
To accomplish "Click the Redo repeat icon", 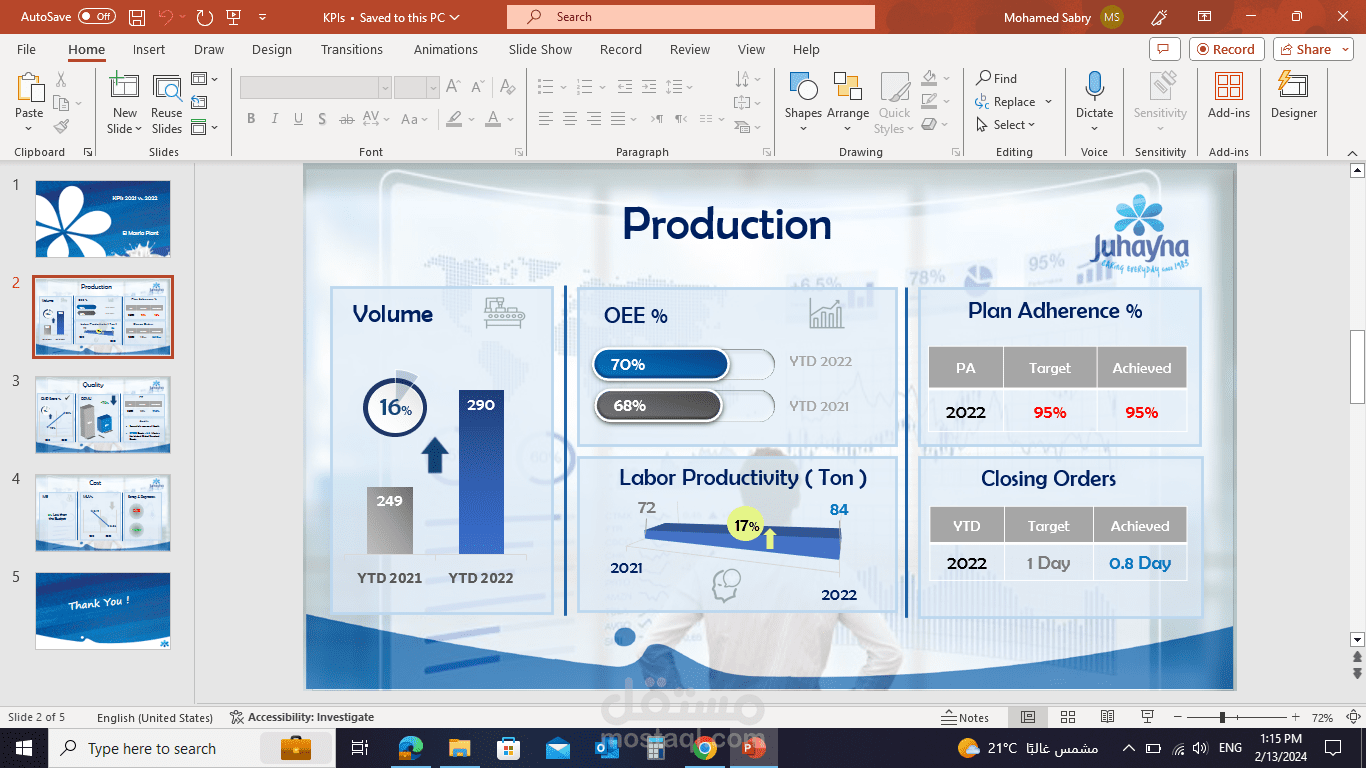I will tap(204, 17).
